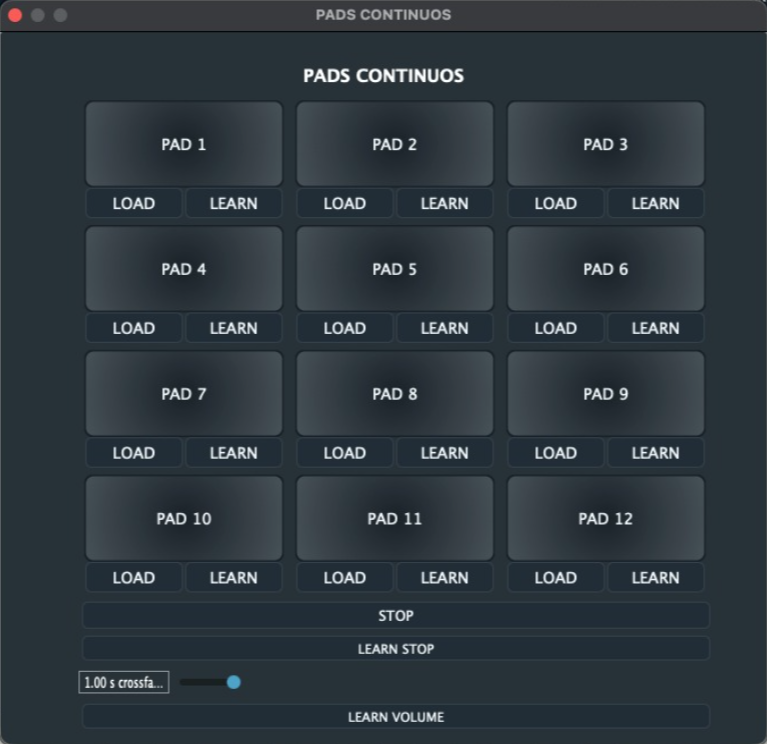Click LEARN under PAD 12
The height and width of the screenshot is (744, 767).
point(655,577)
